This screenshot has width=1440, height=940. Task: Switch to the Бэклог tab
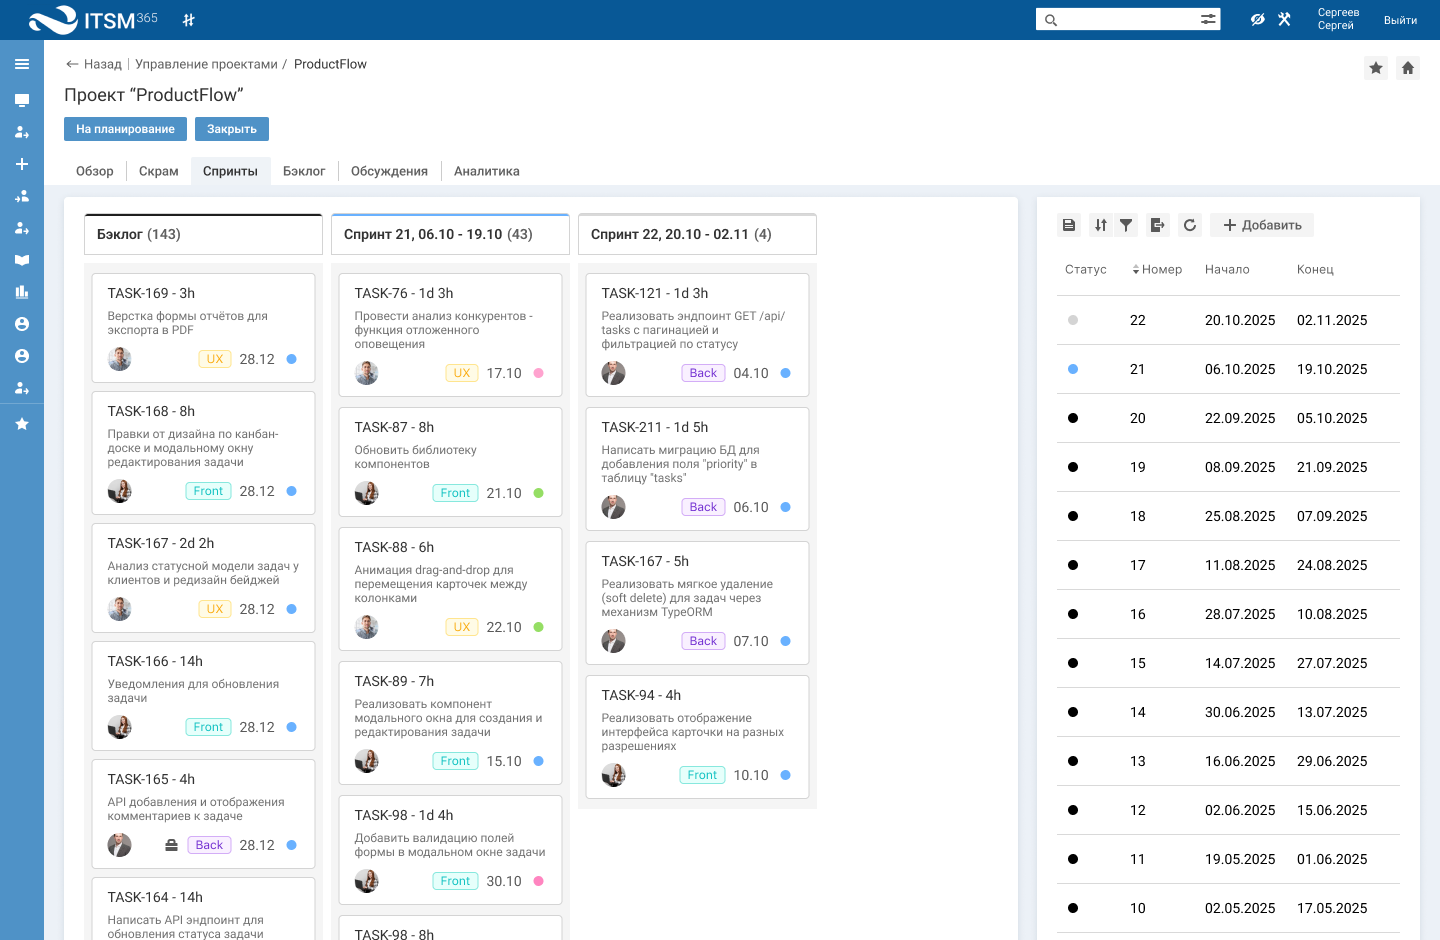click(x=304, y=171)
